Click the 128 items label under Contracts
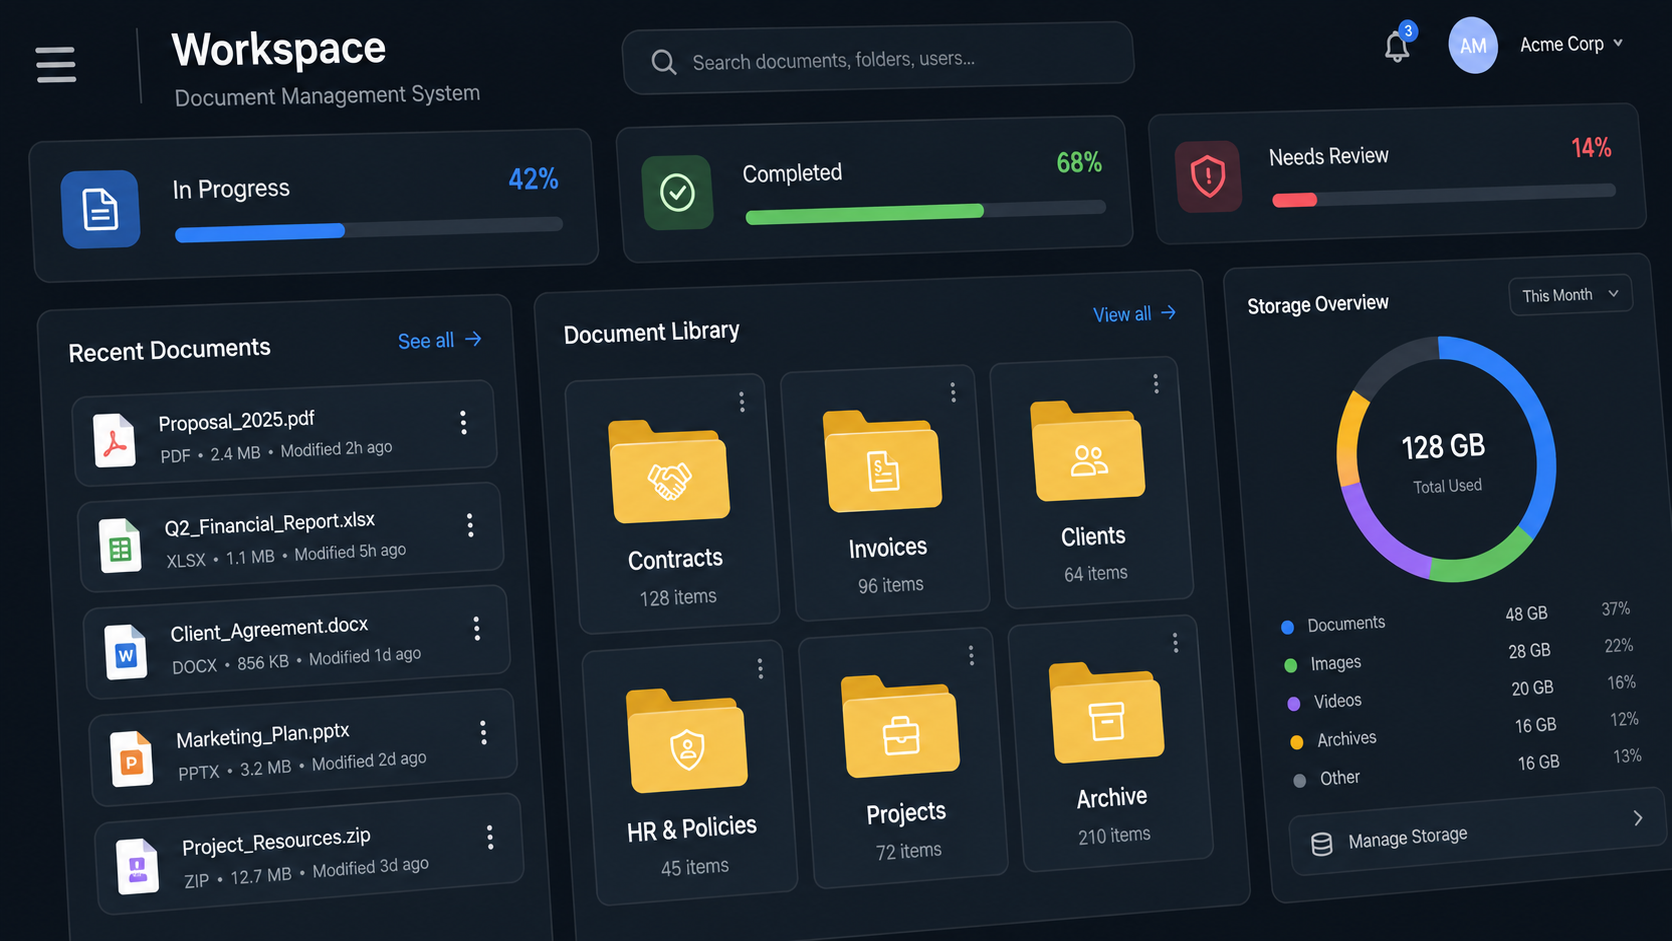Screen dimensions: 1672x941 678,597
